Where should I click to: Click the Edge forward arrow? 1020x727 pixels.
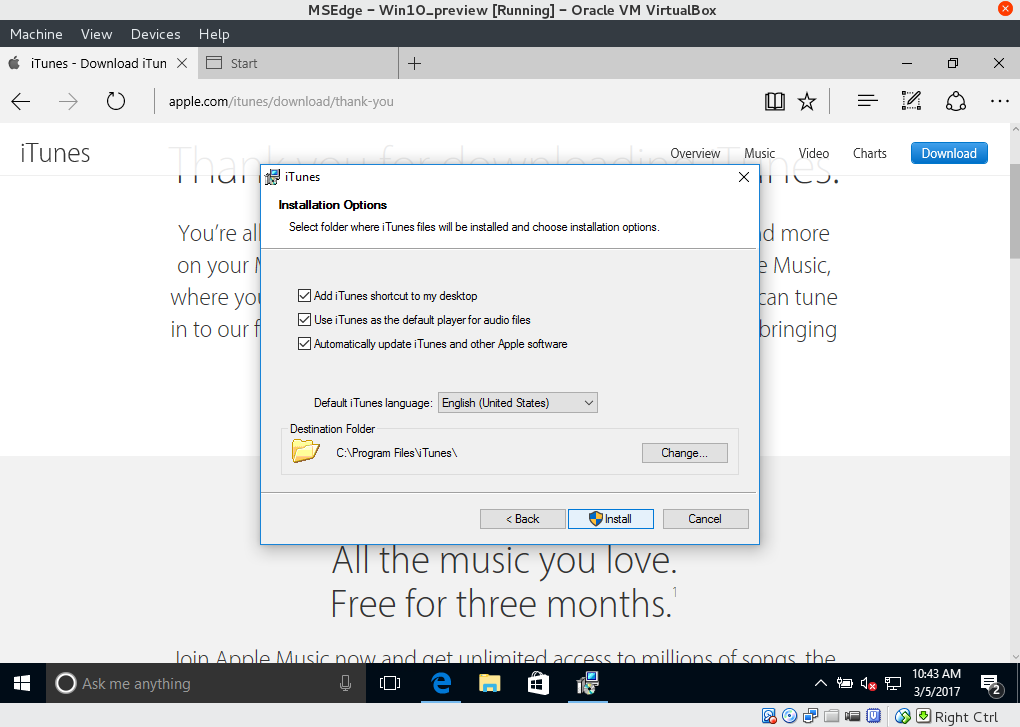click(x=68, y=101)
